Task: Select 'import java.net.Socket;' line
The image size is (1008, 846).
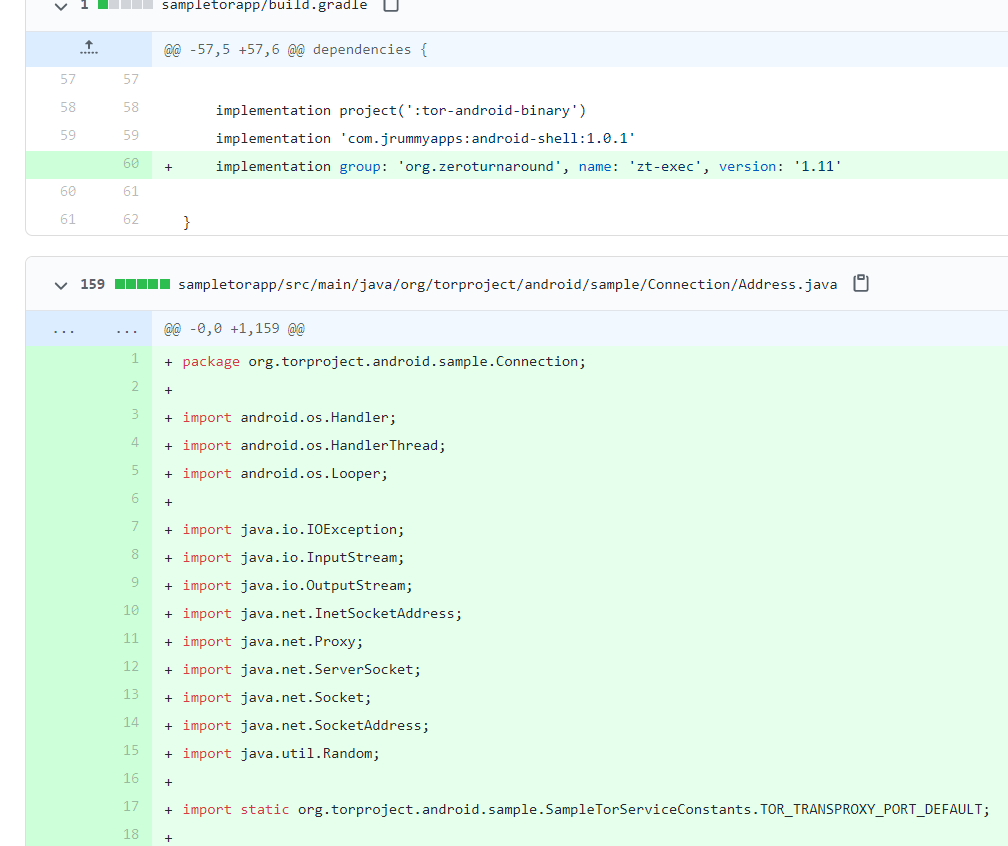Action: click(x=276, y=698)
